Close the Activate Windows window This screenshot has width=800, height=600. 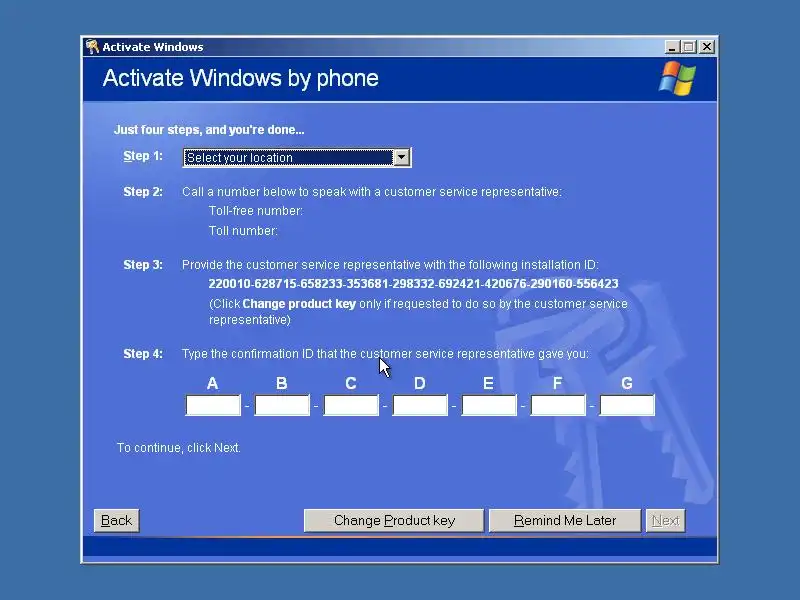tap(707, 47)
